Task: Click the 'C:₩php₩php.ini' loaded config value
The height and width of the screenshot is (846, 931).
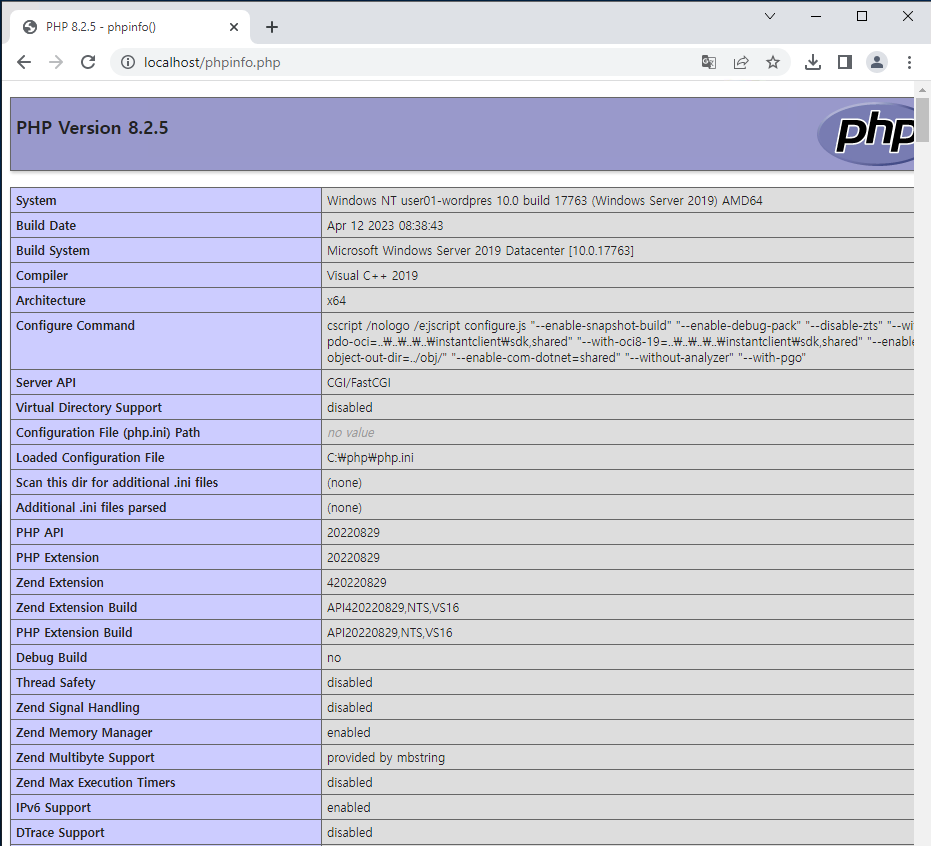Action: [370, 458]
